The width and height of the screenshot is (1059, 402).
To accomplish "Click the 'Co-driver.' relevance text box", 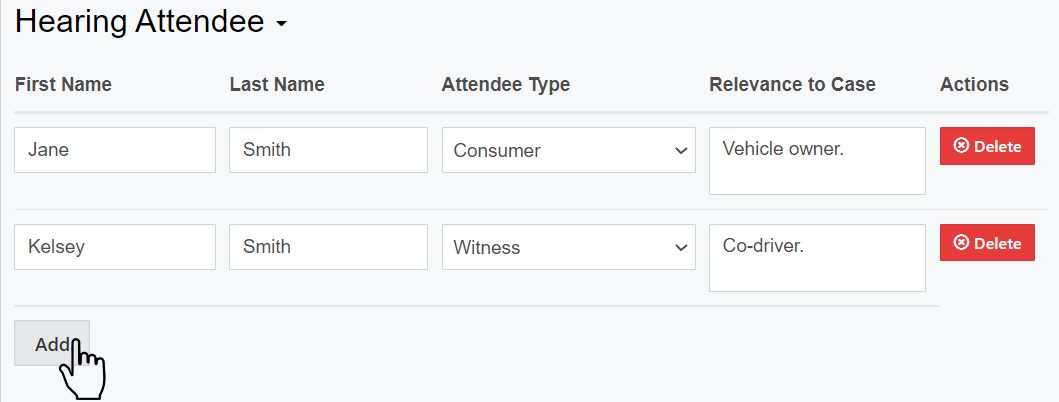I will tap(817, 258).
